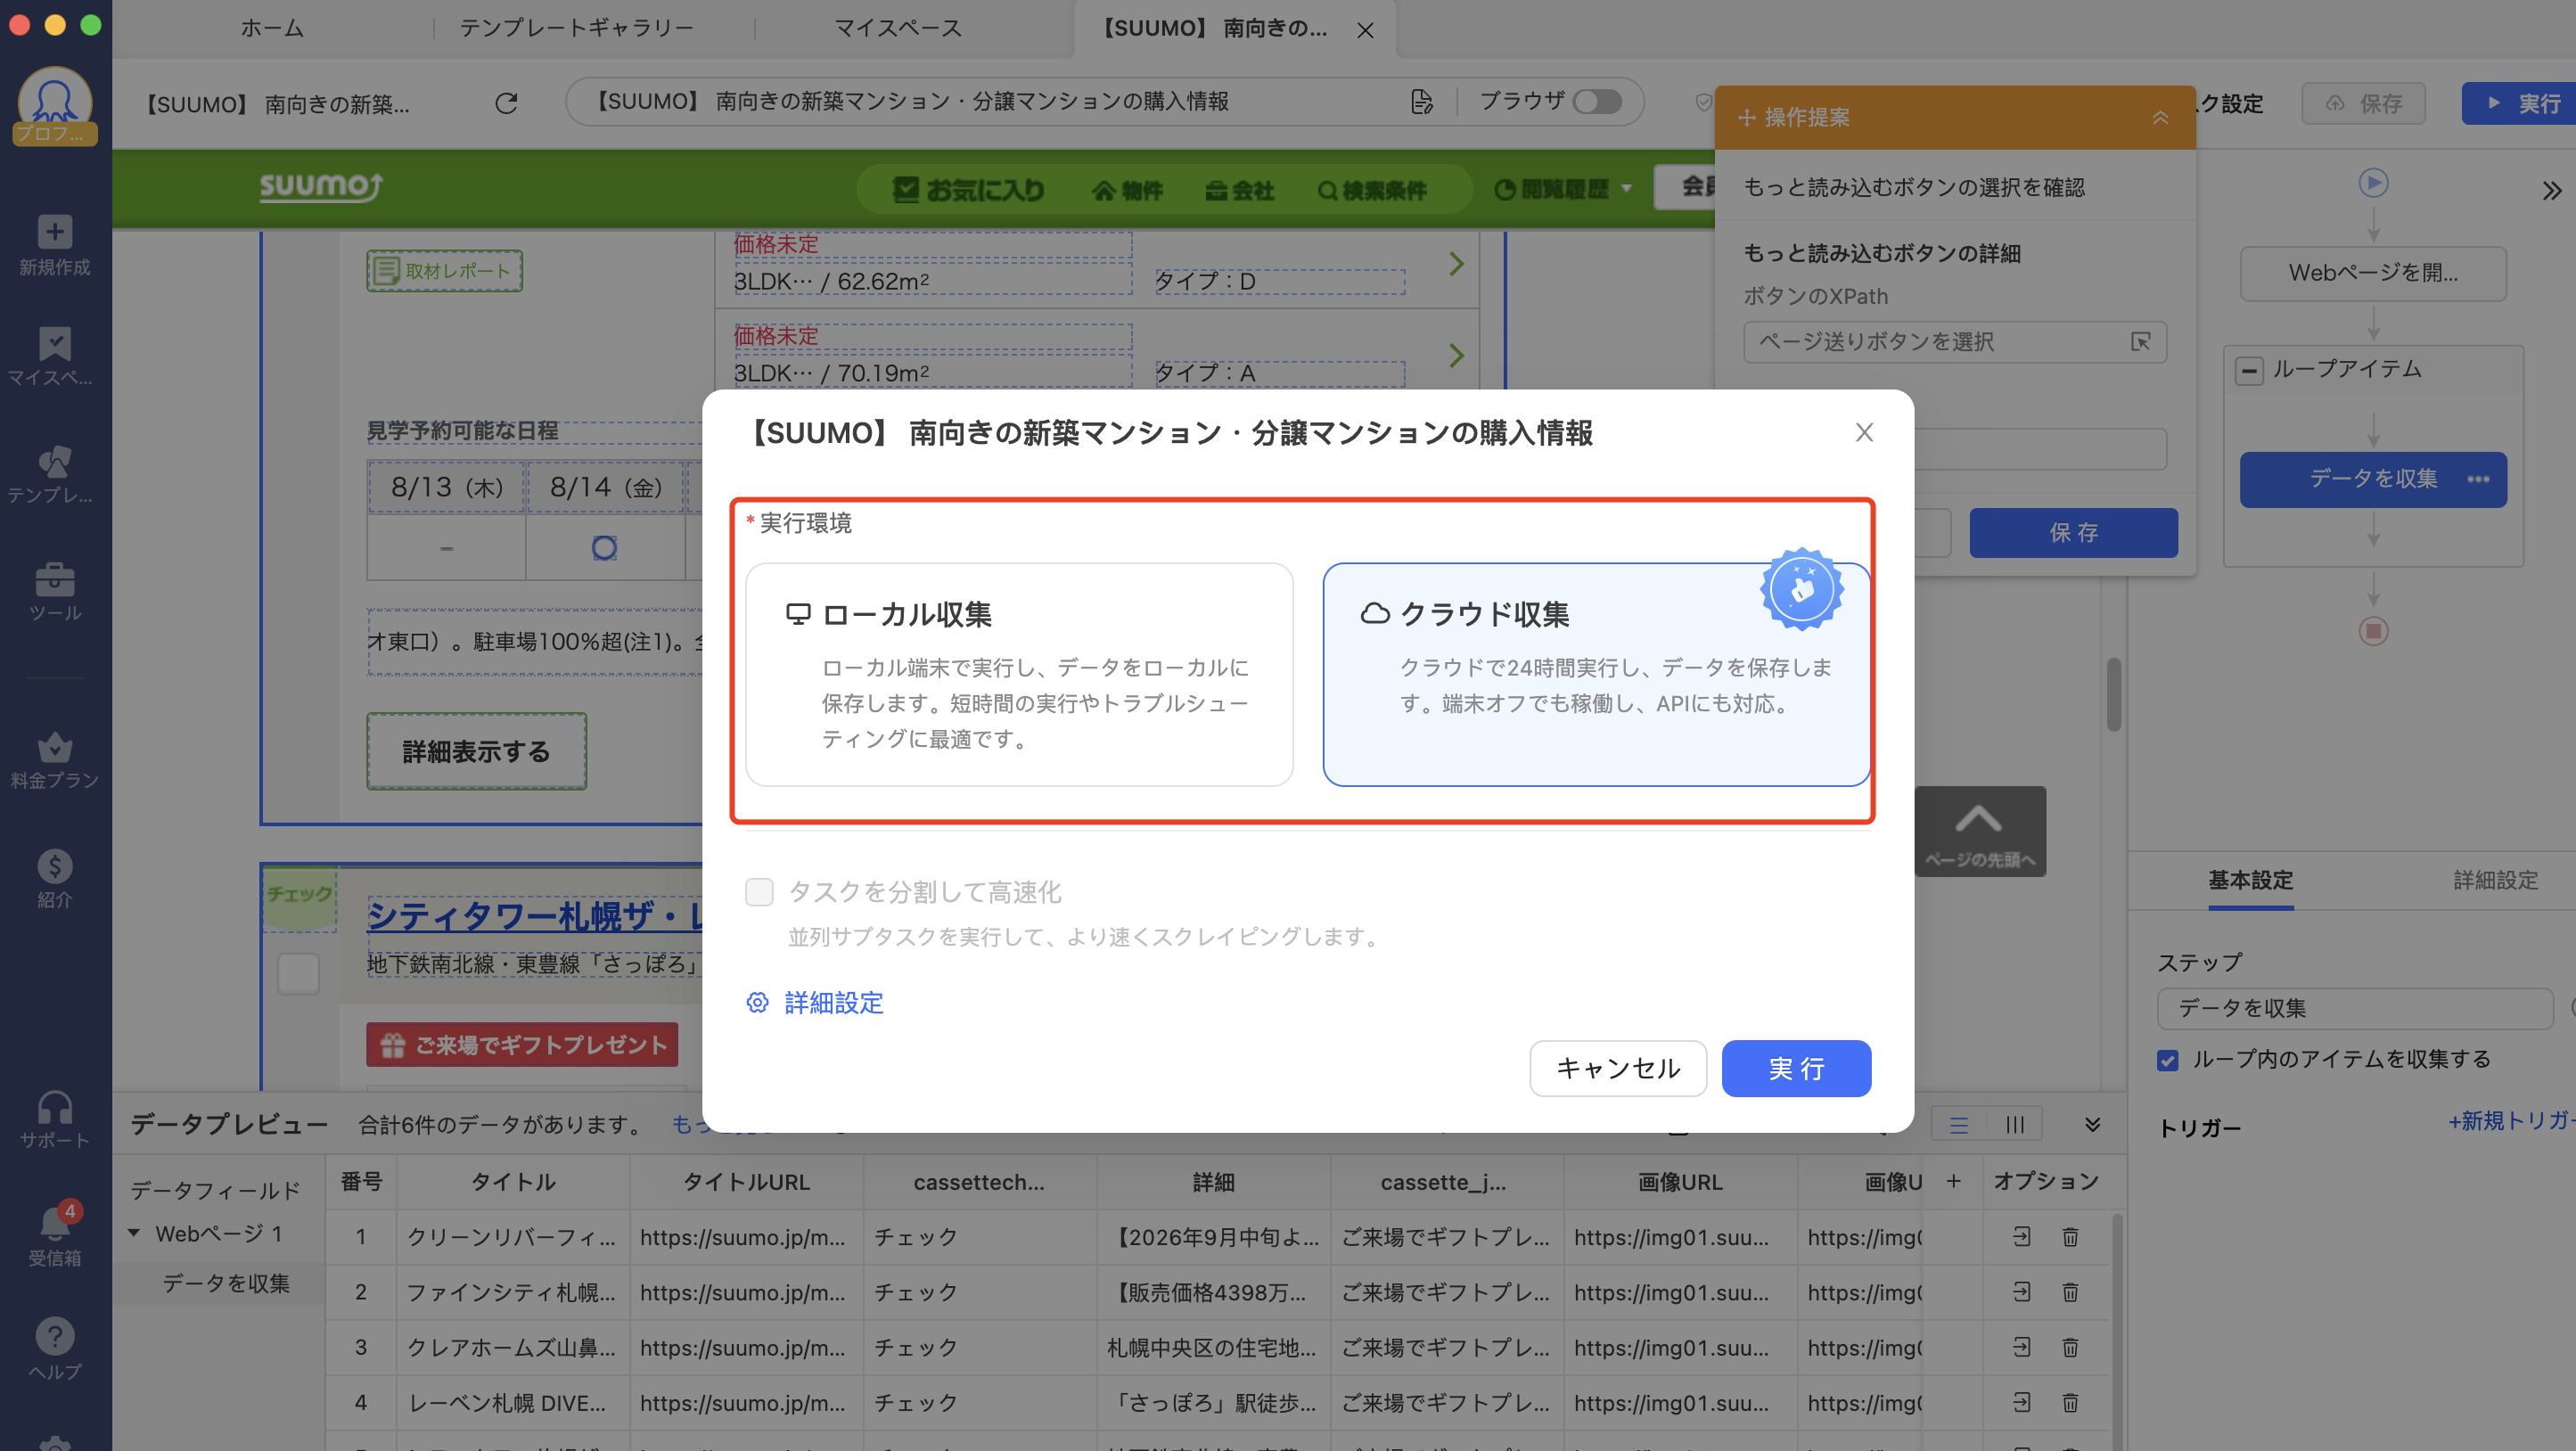Expand the right panel double chevron
The image size is (2576, 1451).
(x=2551, y=190)
